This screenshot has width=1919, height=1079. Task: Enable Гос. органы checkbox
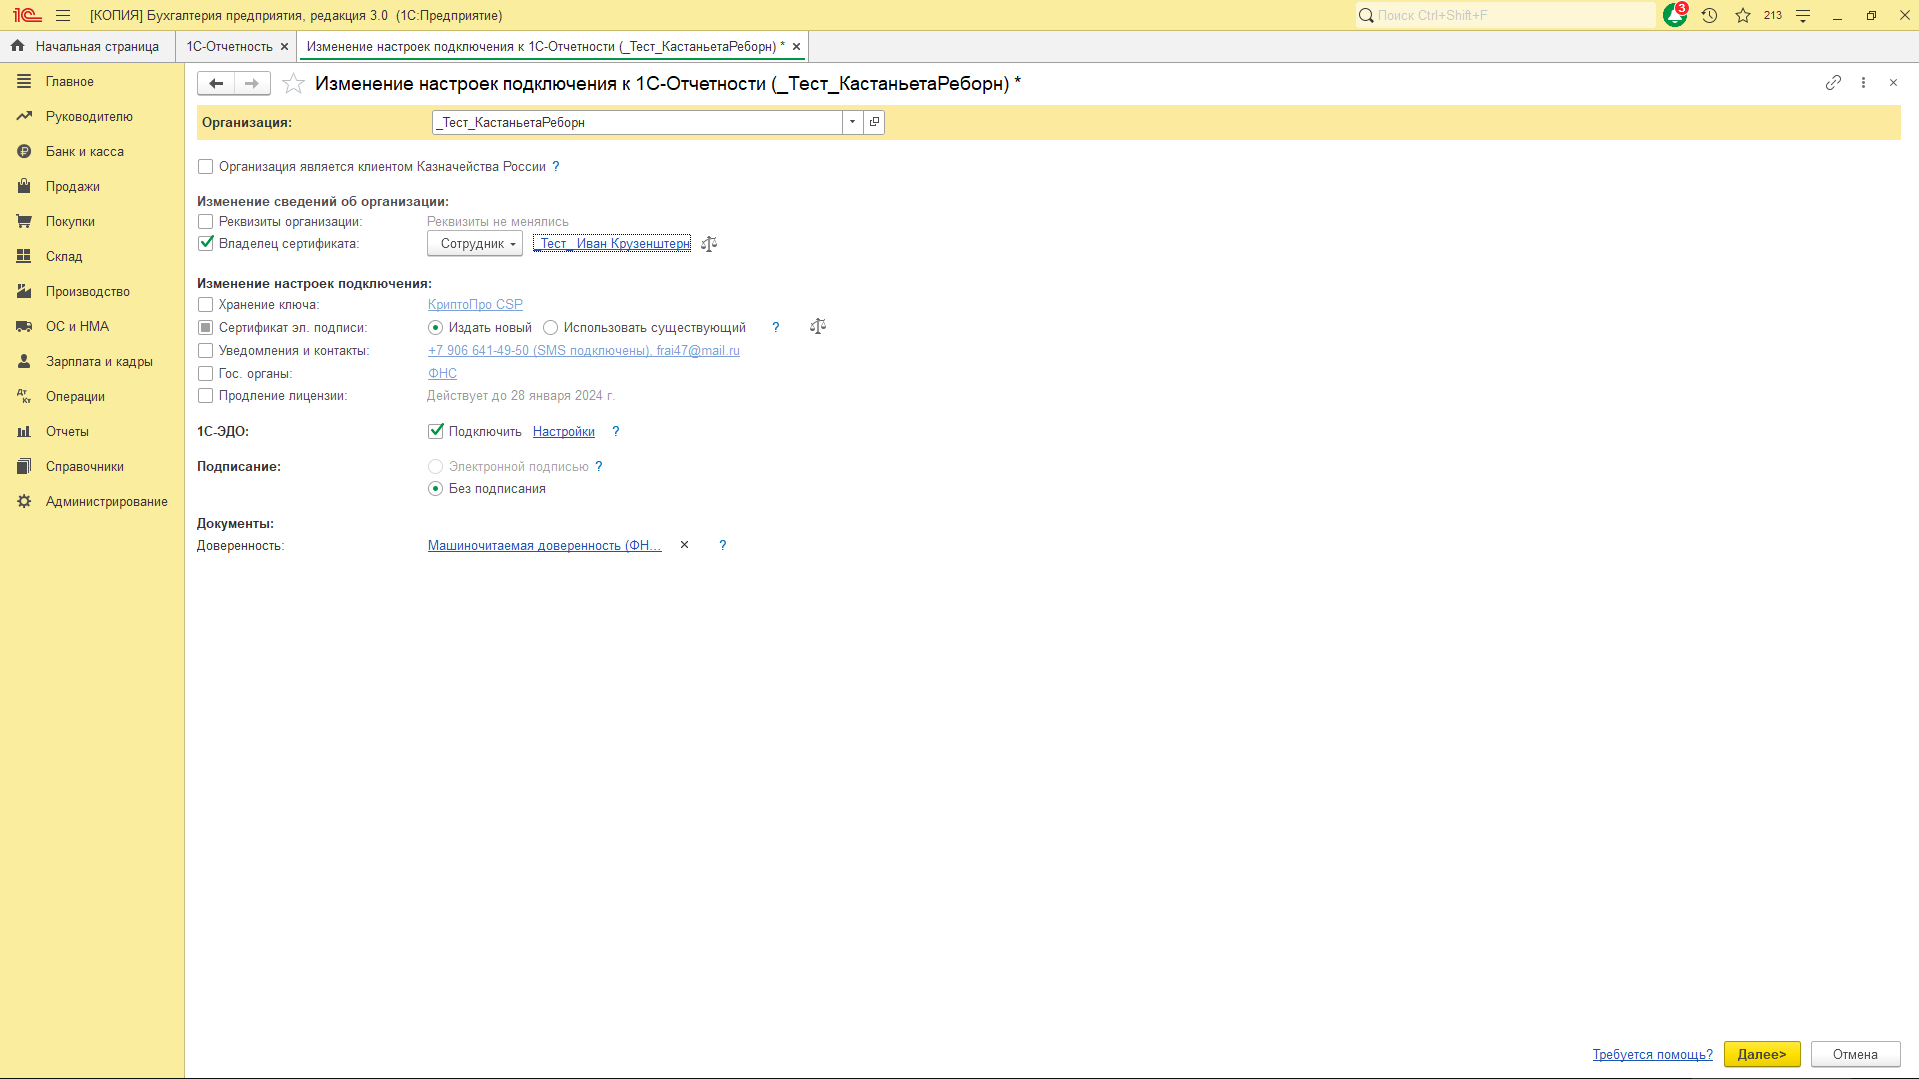click(205, 374)
